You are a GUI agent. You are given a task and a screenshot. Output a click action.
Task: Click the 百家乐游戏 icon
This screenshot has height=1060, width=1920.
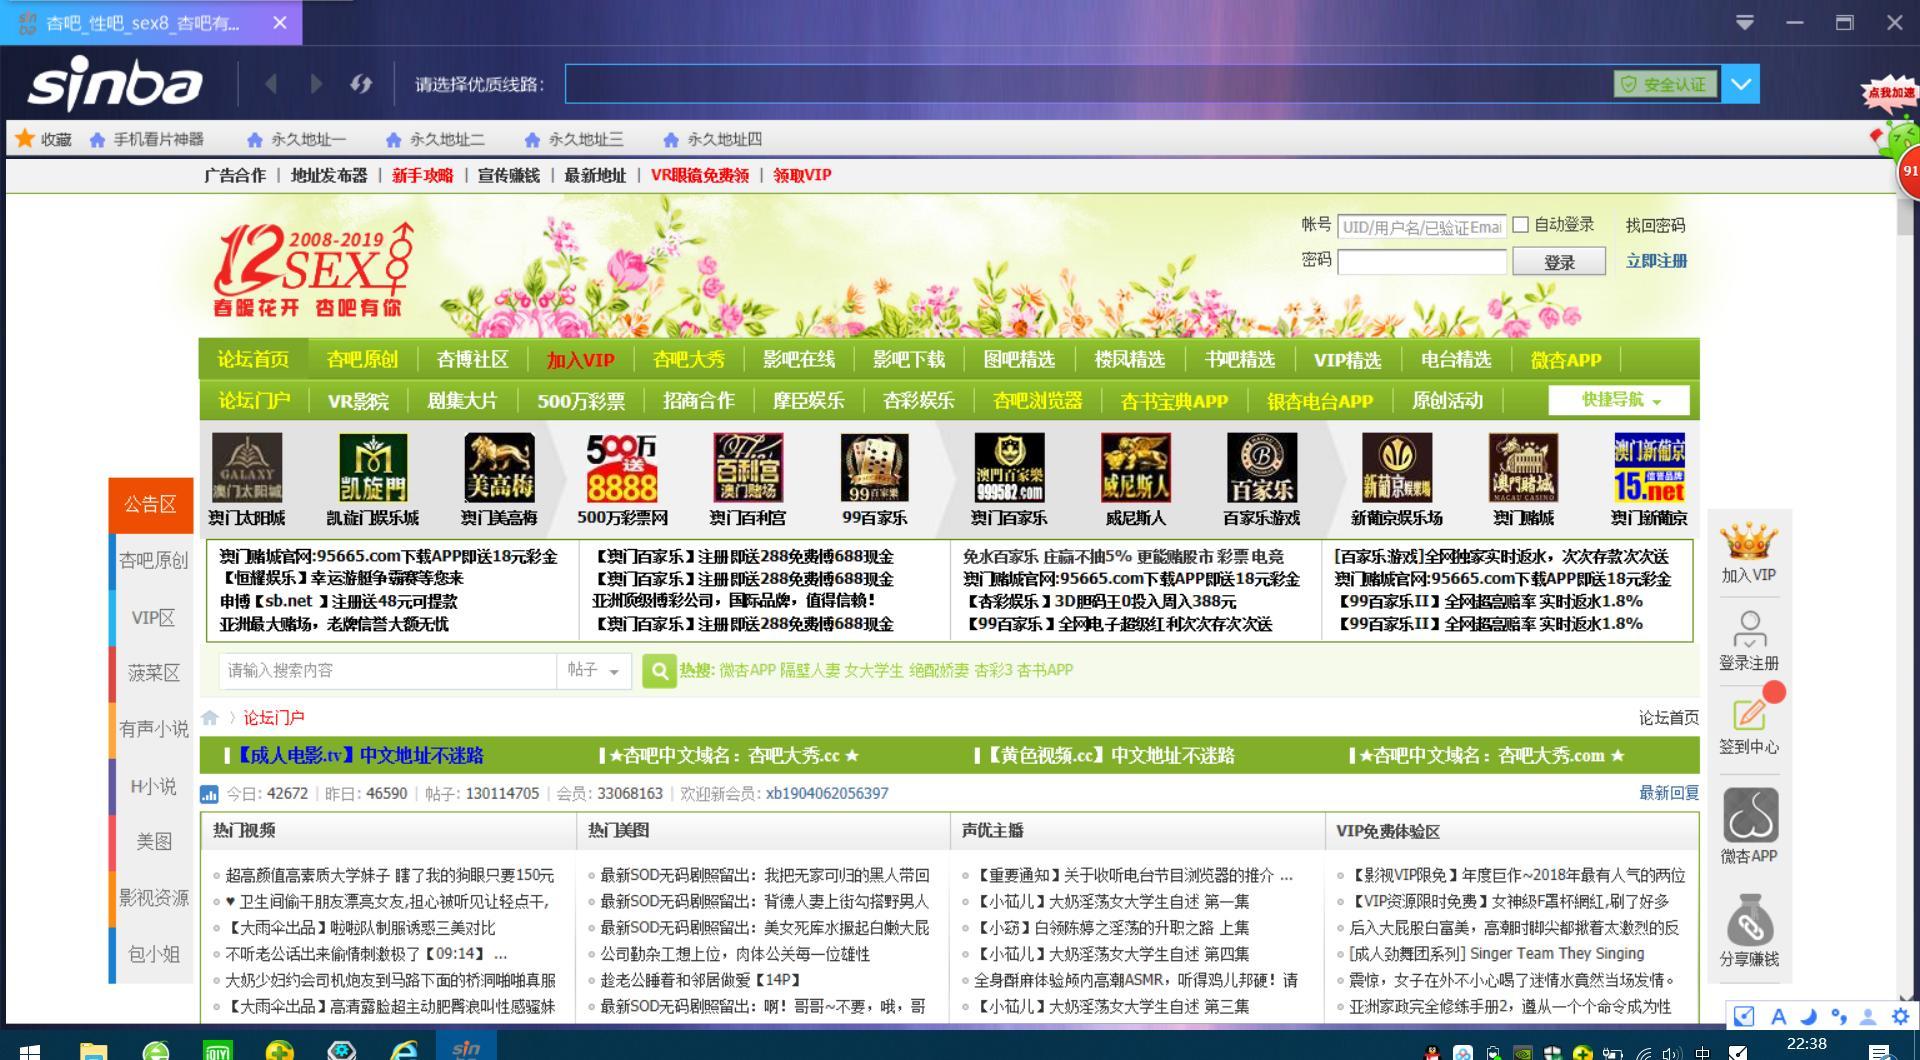tap(1262, 468)
